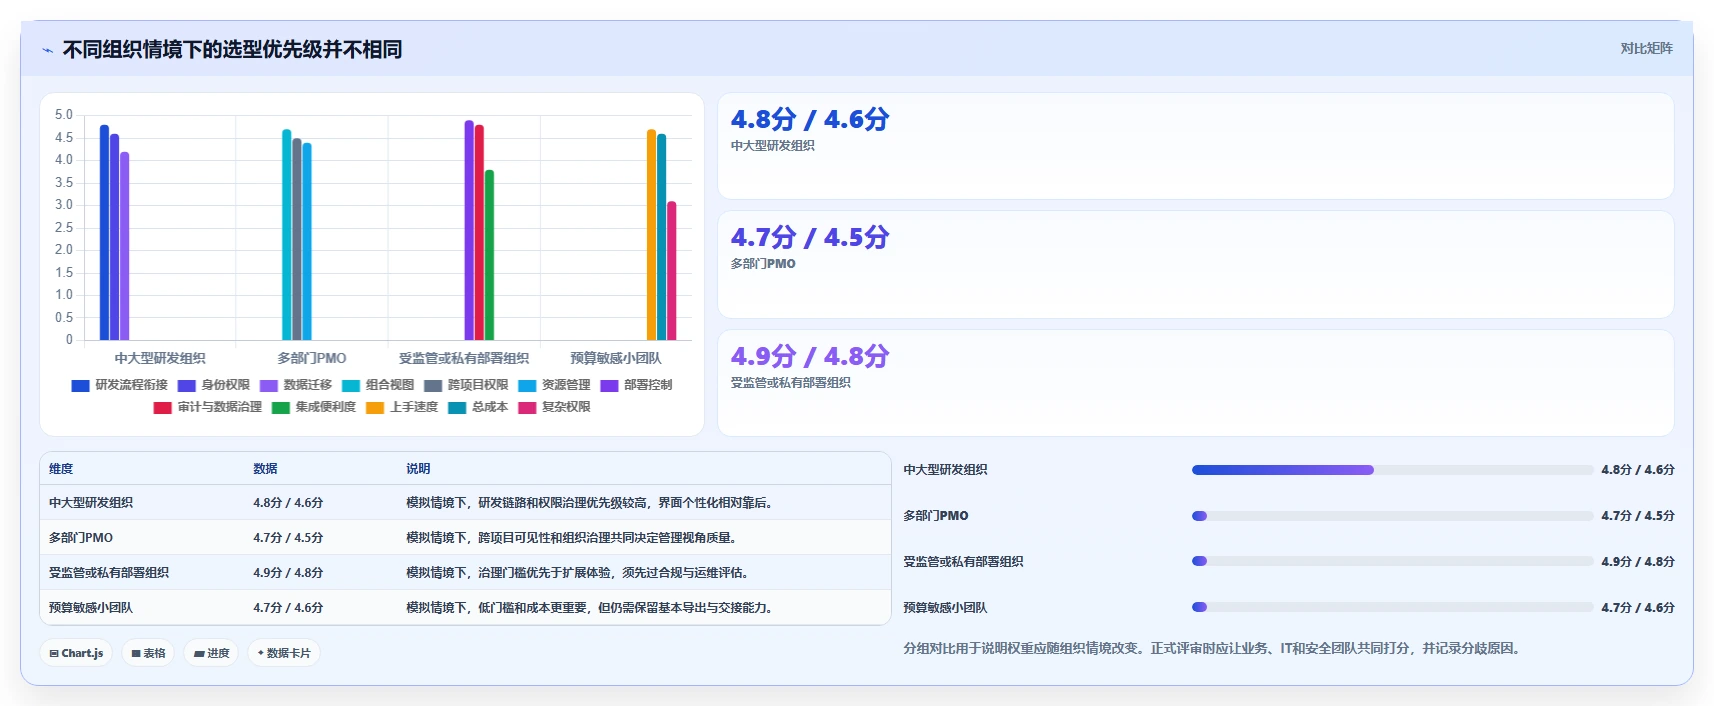Click the panel title 不同组织情境下的选型优先级并不相同
1714x706 pixels.
tap(232, 50)
